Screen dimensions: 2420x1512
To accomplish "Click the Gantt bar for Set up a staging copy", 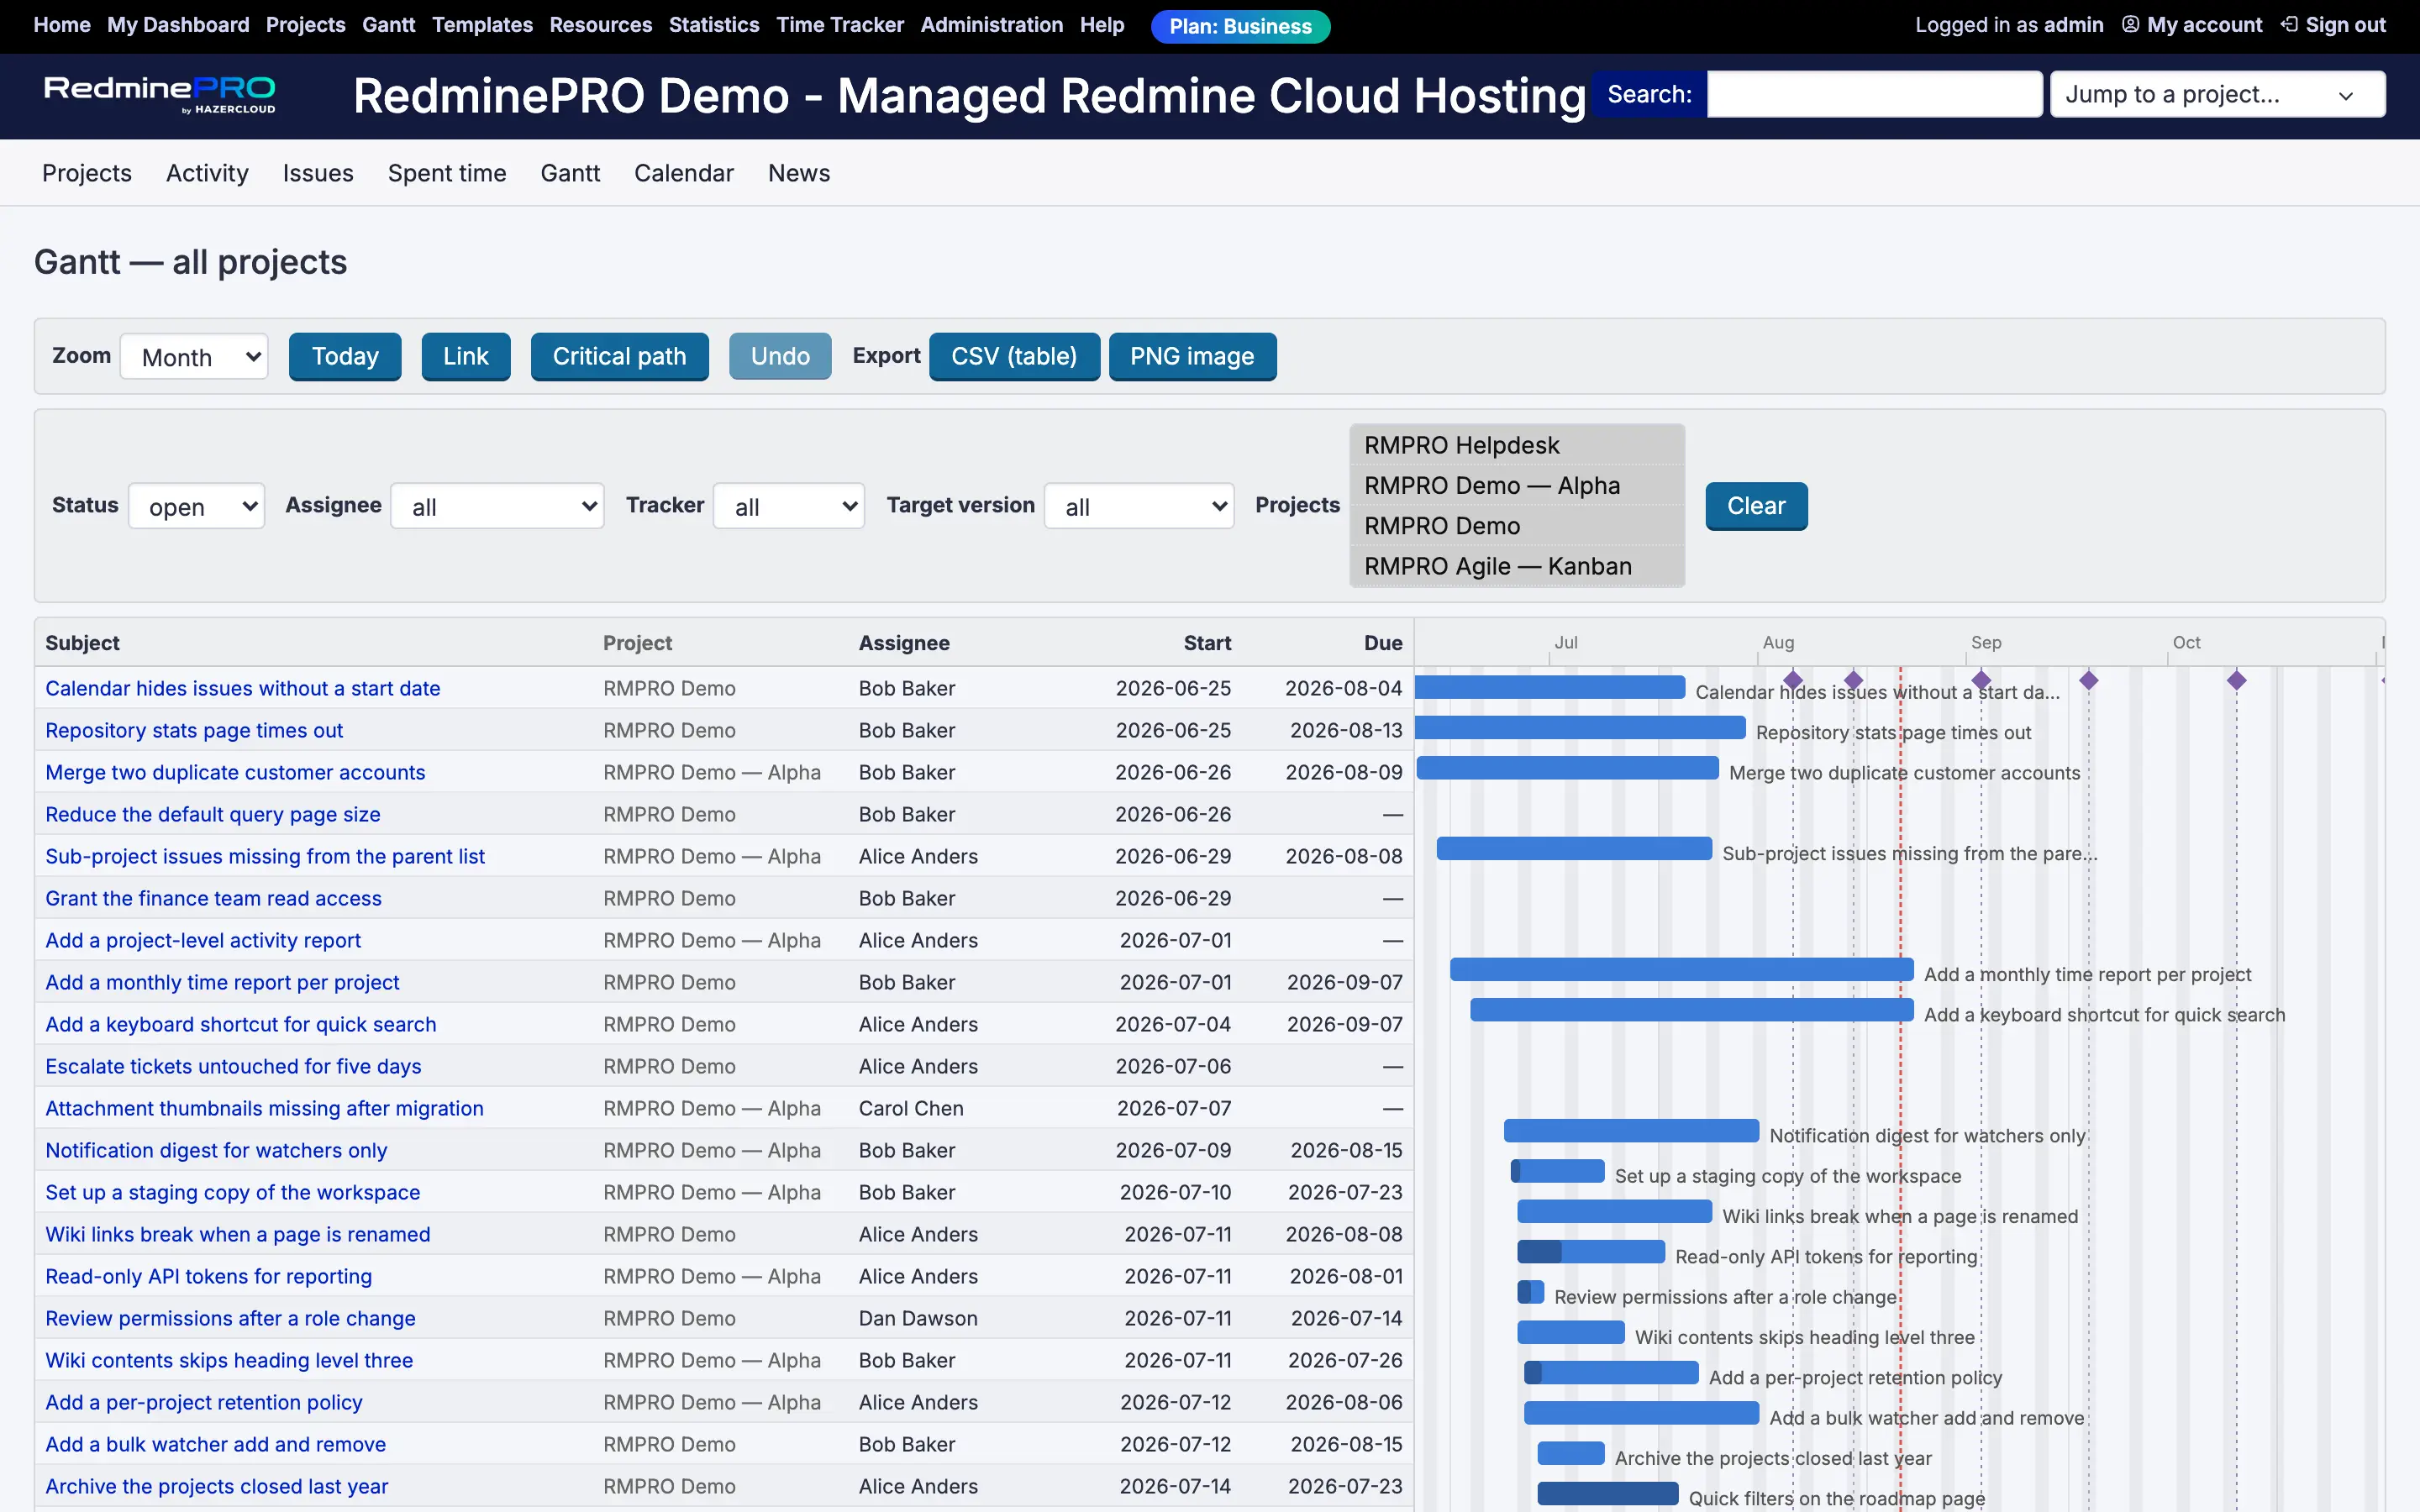I will click(1558, 1171).
